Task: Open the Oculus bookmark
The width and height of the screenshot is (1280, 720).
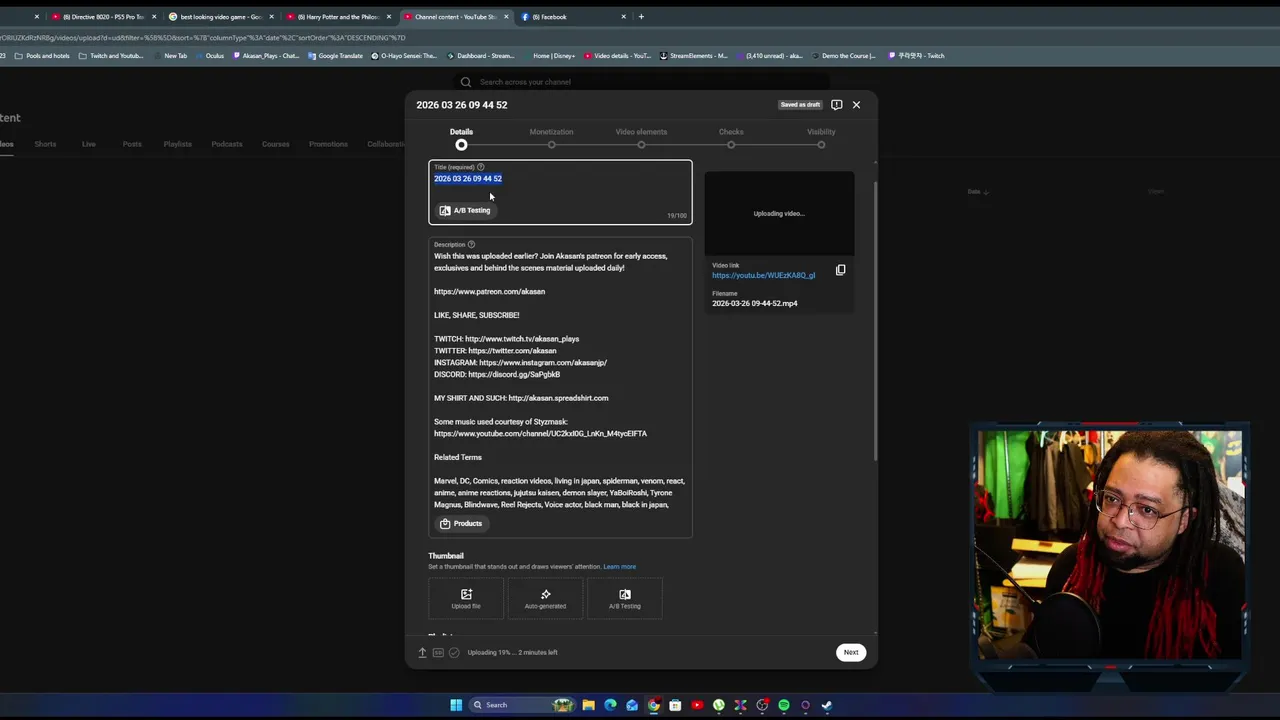Action: coord(209,56)
